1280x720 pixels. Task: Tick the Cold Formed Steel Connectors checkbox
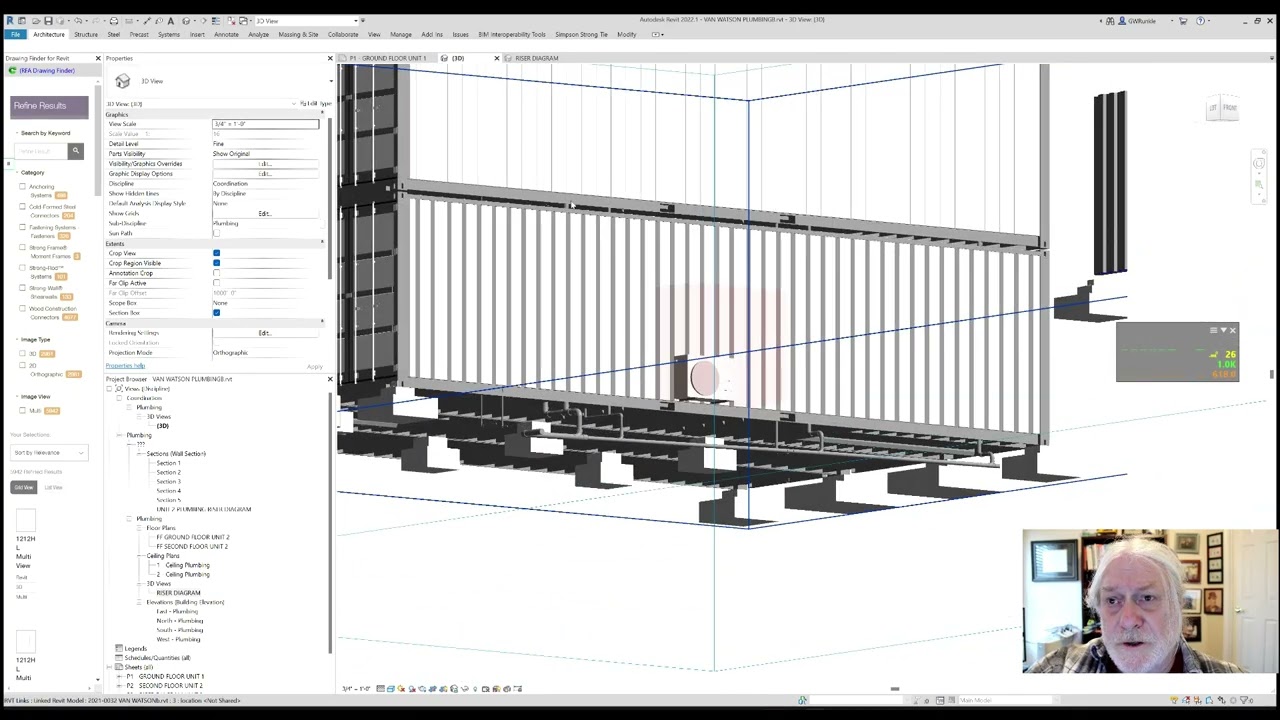point(22,207)
